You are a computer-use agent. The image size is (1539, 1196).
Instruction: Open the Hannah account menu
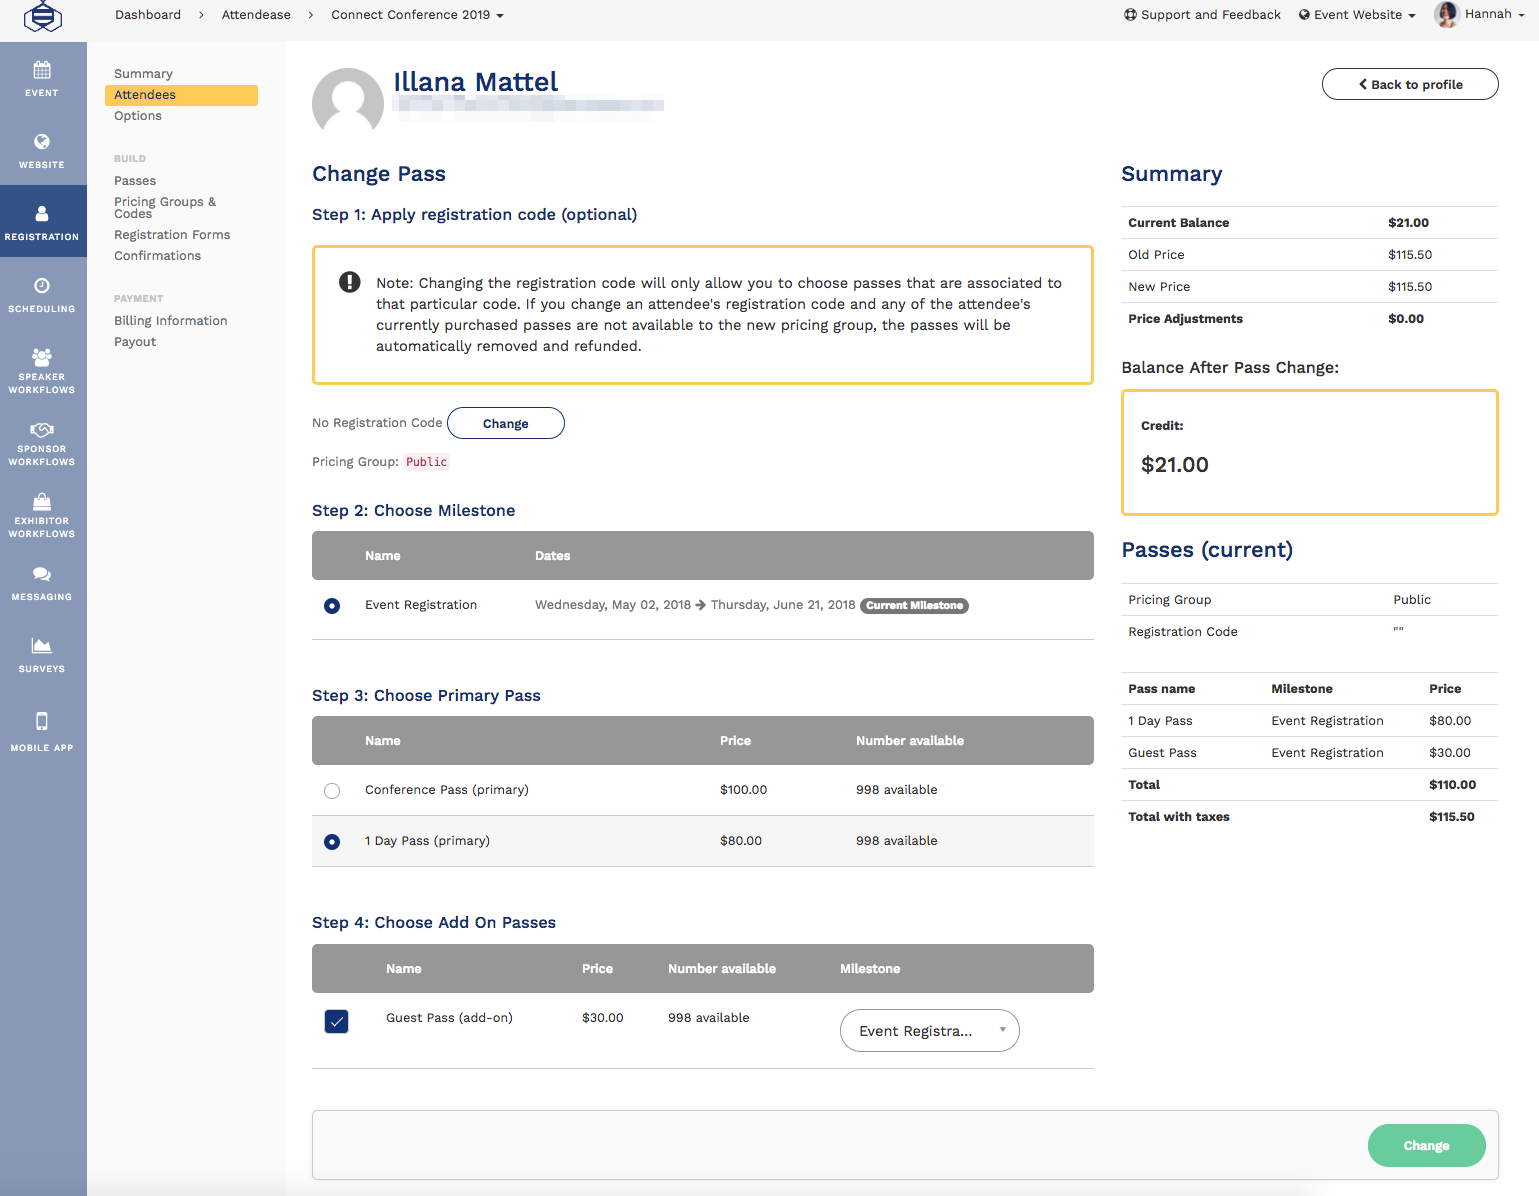click(x=1490, y=14)
